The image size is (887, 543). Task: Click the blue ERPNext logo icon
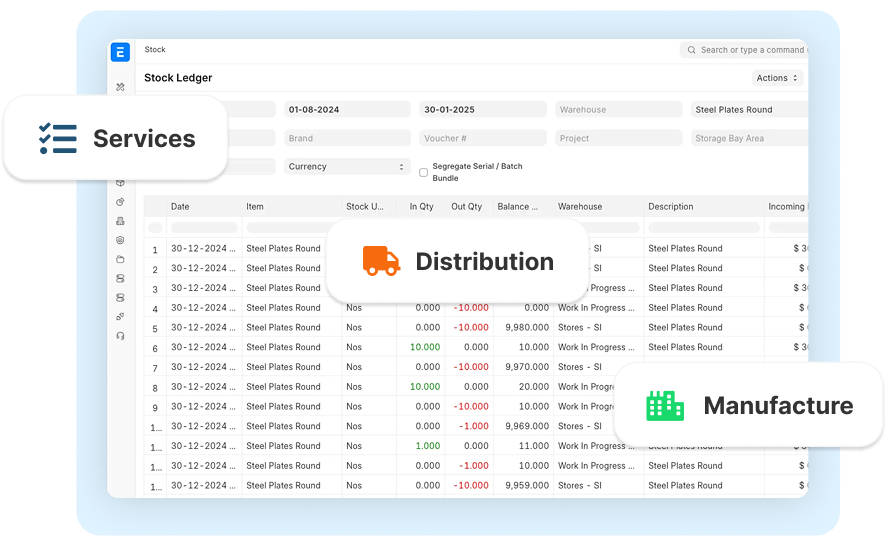click(x=121, y=53)
